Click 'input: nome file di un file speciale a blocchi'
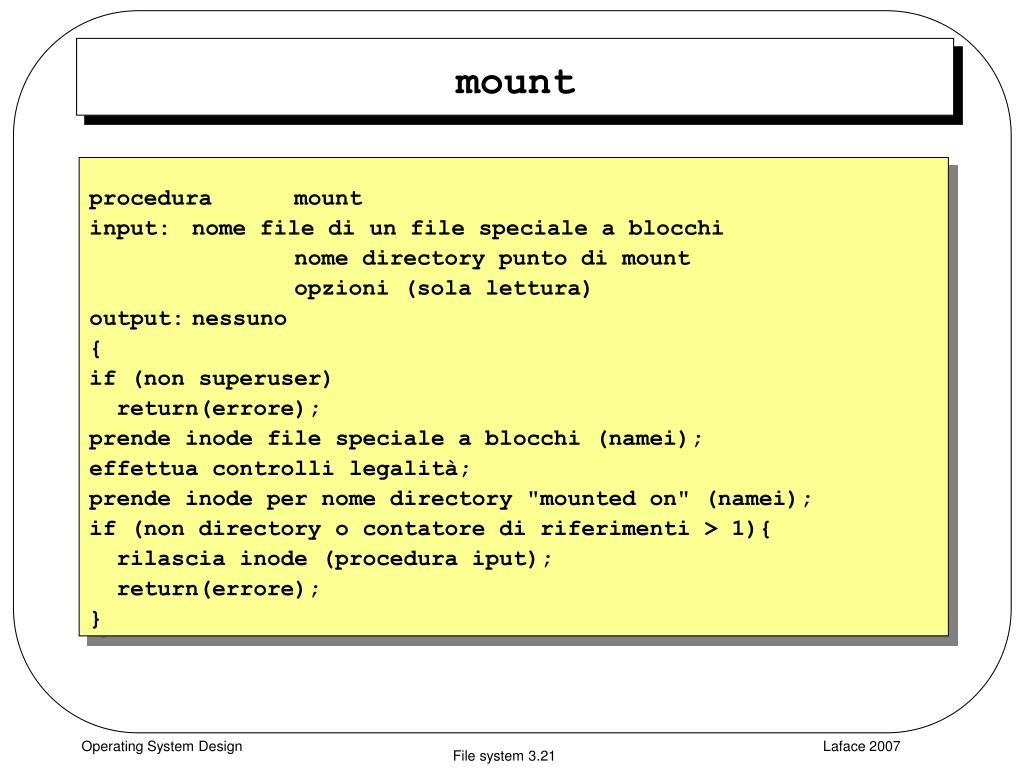The image size is (1024, 768). pyautogui.click(x=406, y=229)
